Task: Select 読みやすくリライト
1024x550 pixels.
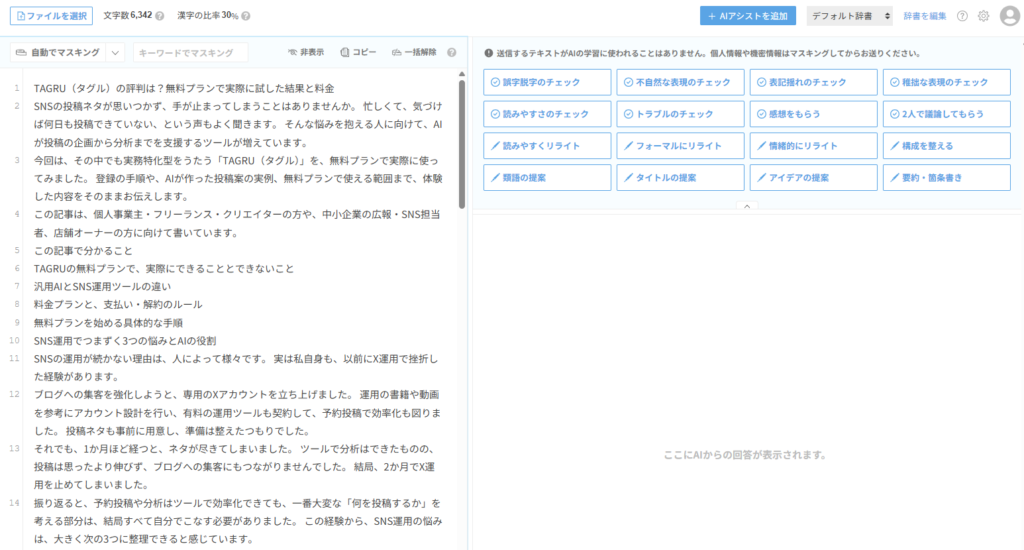Action: [547, 146]
